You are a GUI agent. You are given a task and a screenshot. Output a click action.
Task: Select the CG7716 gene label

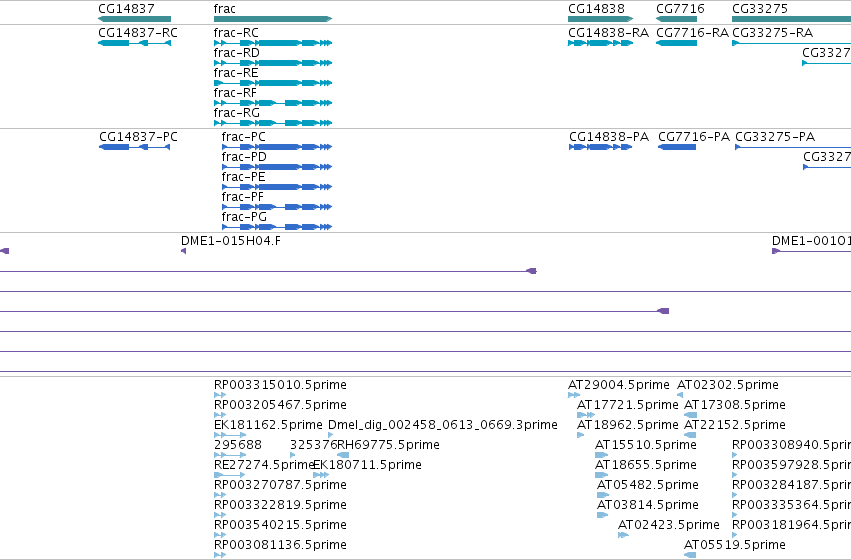(x=680, y=9)
